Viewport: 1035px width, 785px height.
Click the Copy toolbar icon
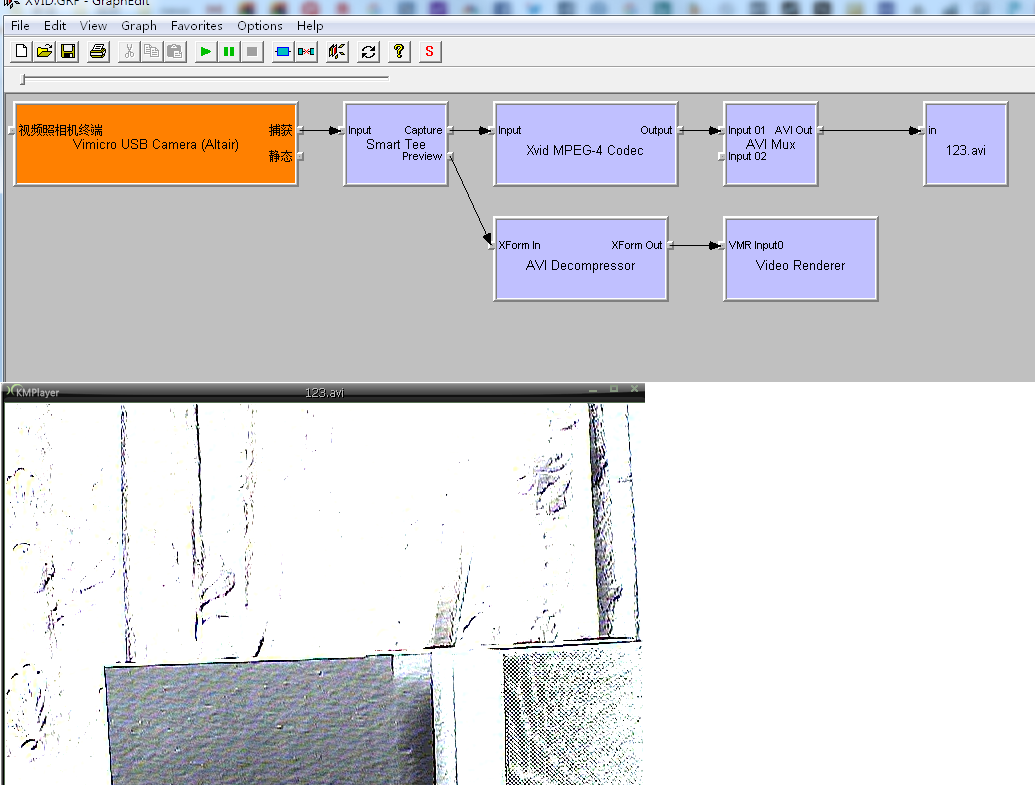152,51
